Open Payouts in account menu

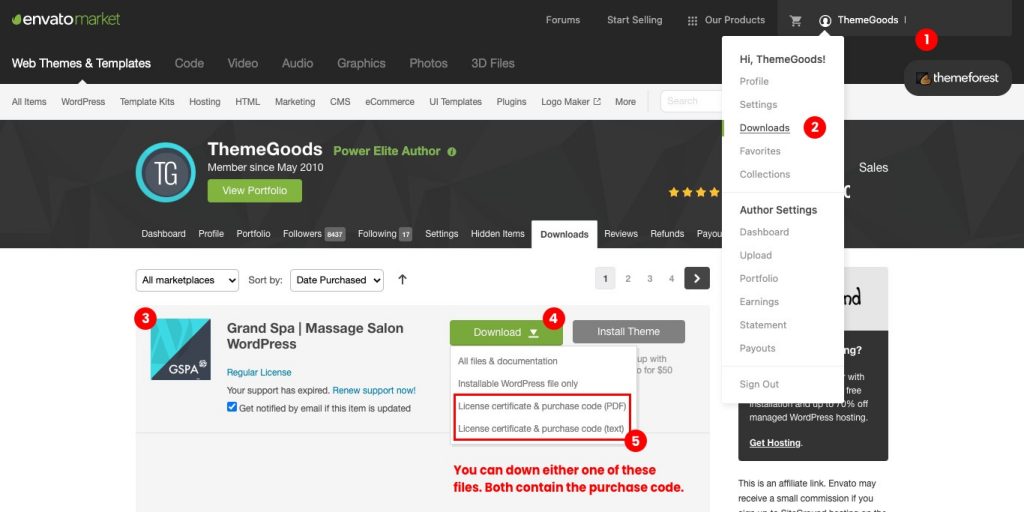(x=758, y=348)
